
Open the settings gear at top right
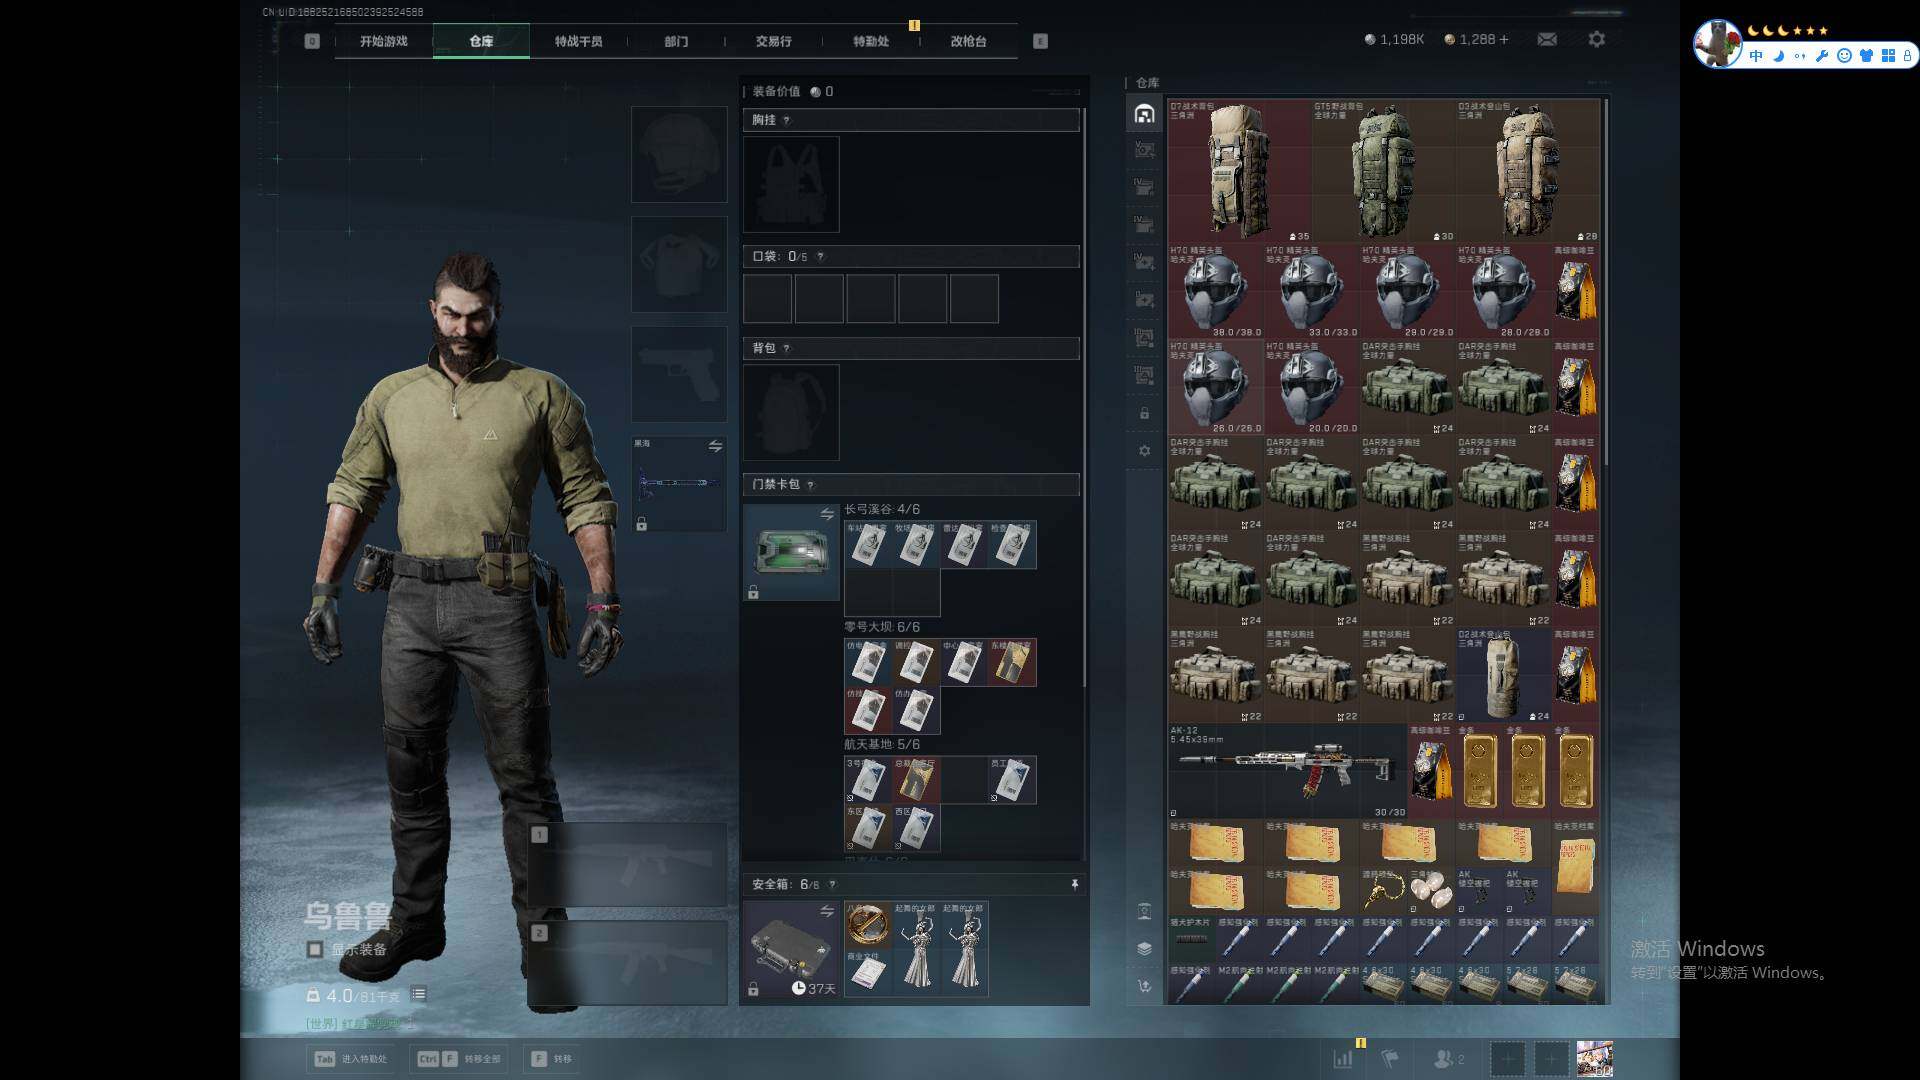pos(1596,39)
